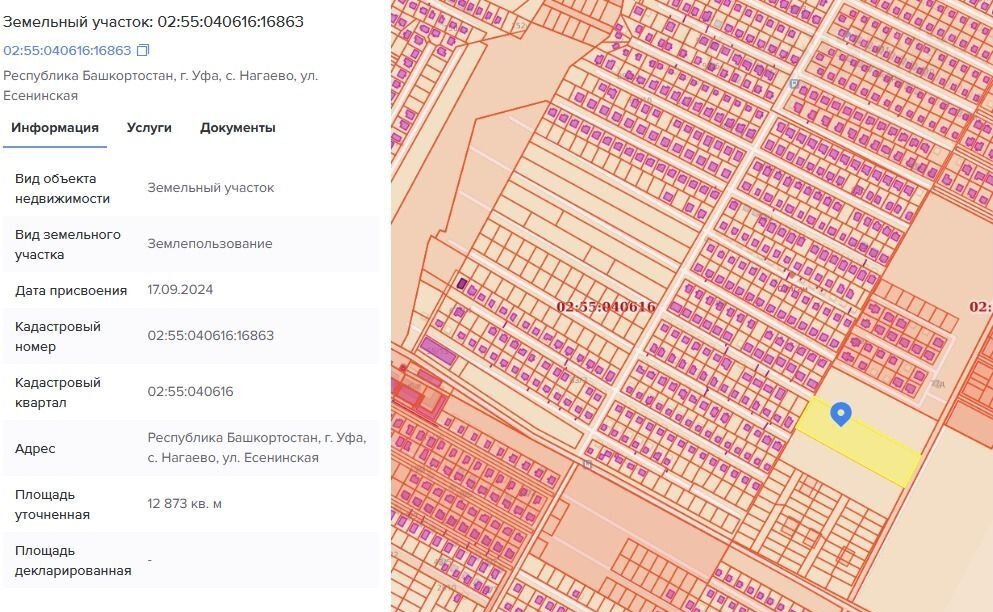Click the Землепользование value

click(210, 244)
